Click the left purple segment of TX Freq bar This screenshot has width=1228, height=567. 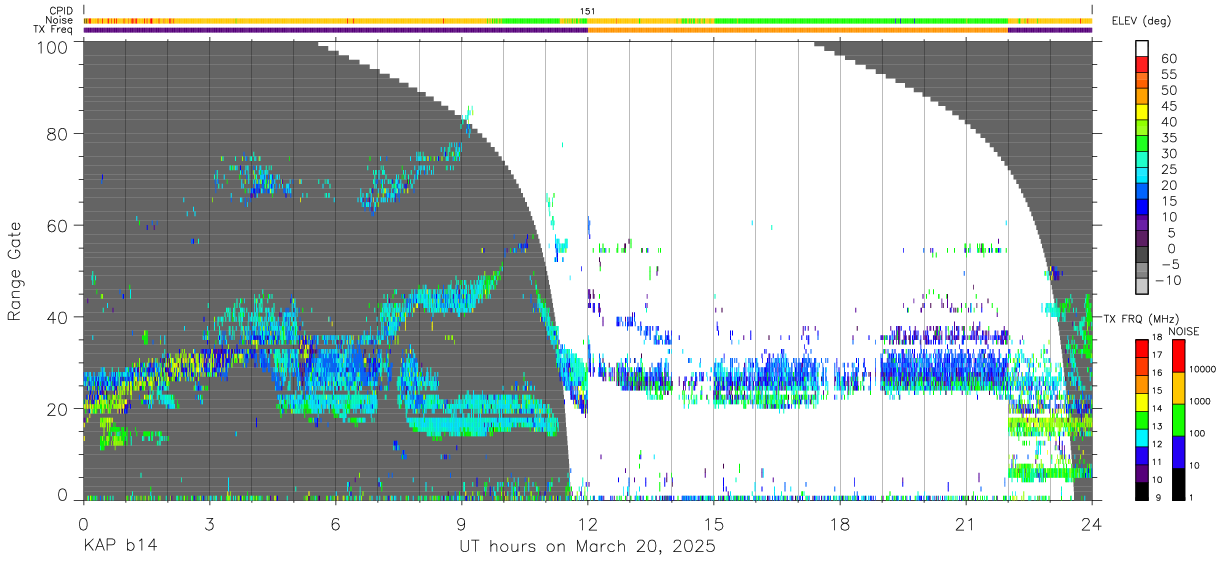335,30
